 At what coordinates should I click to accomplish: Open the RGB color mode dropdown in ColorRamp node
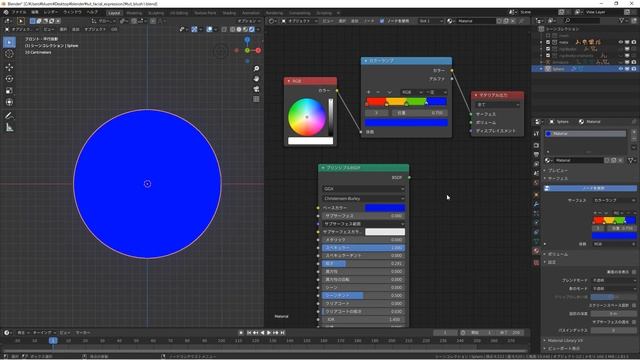[411, 92]
